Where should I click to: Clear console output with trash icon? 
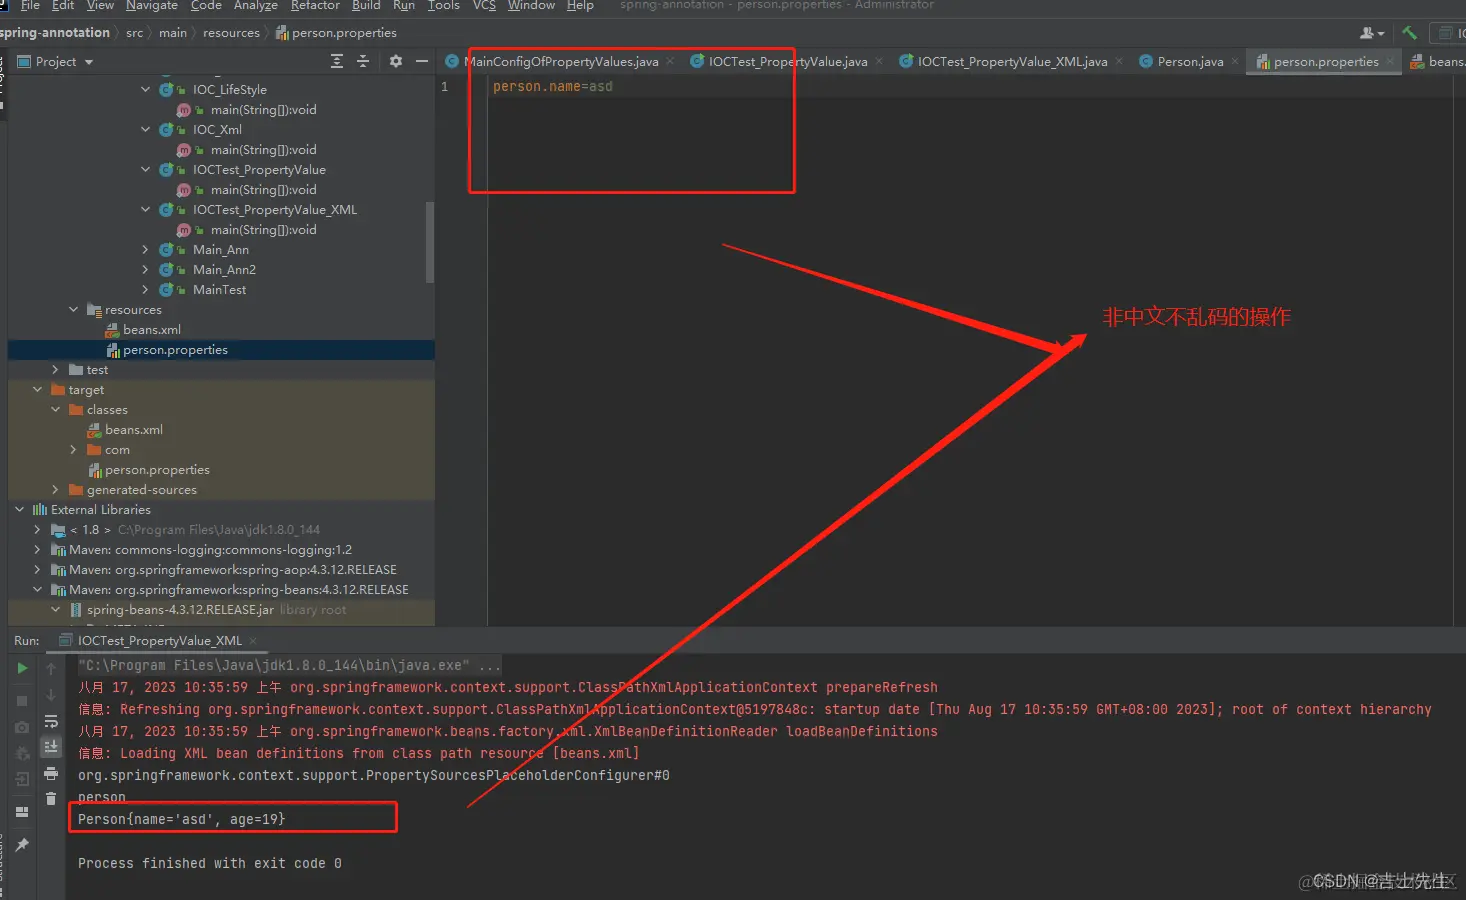click(51, 798)
